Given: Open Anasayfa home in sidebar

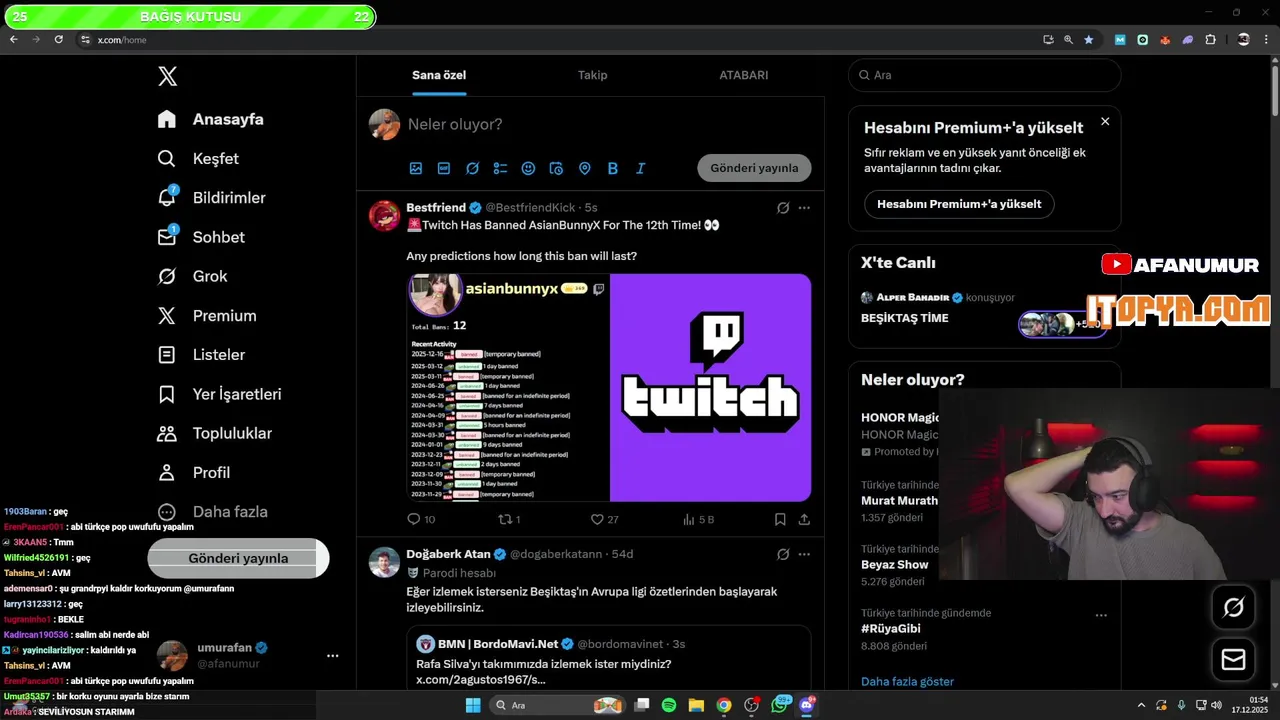Looking at the screenshot, I should [x=211, y=119].
